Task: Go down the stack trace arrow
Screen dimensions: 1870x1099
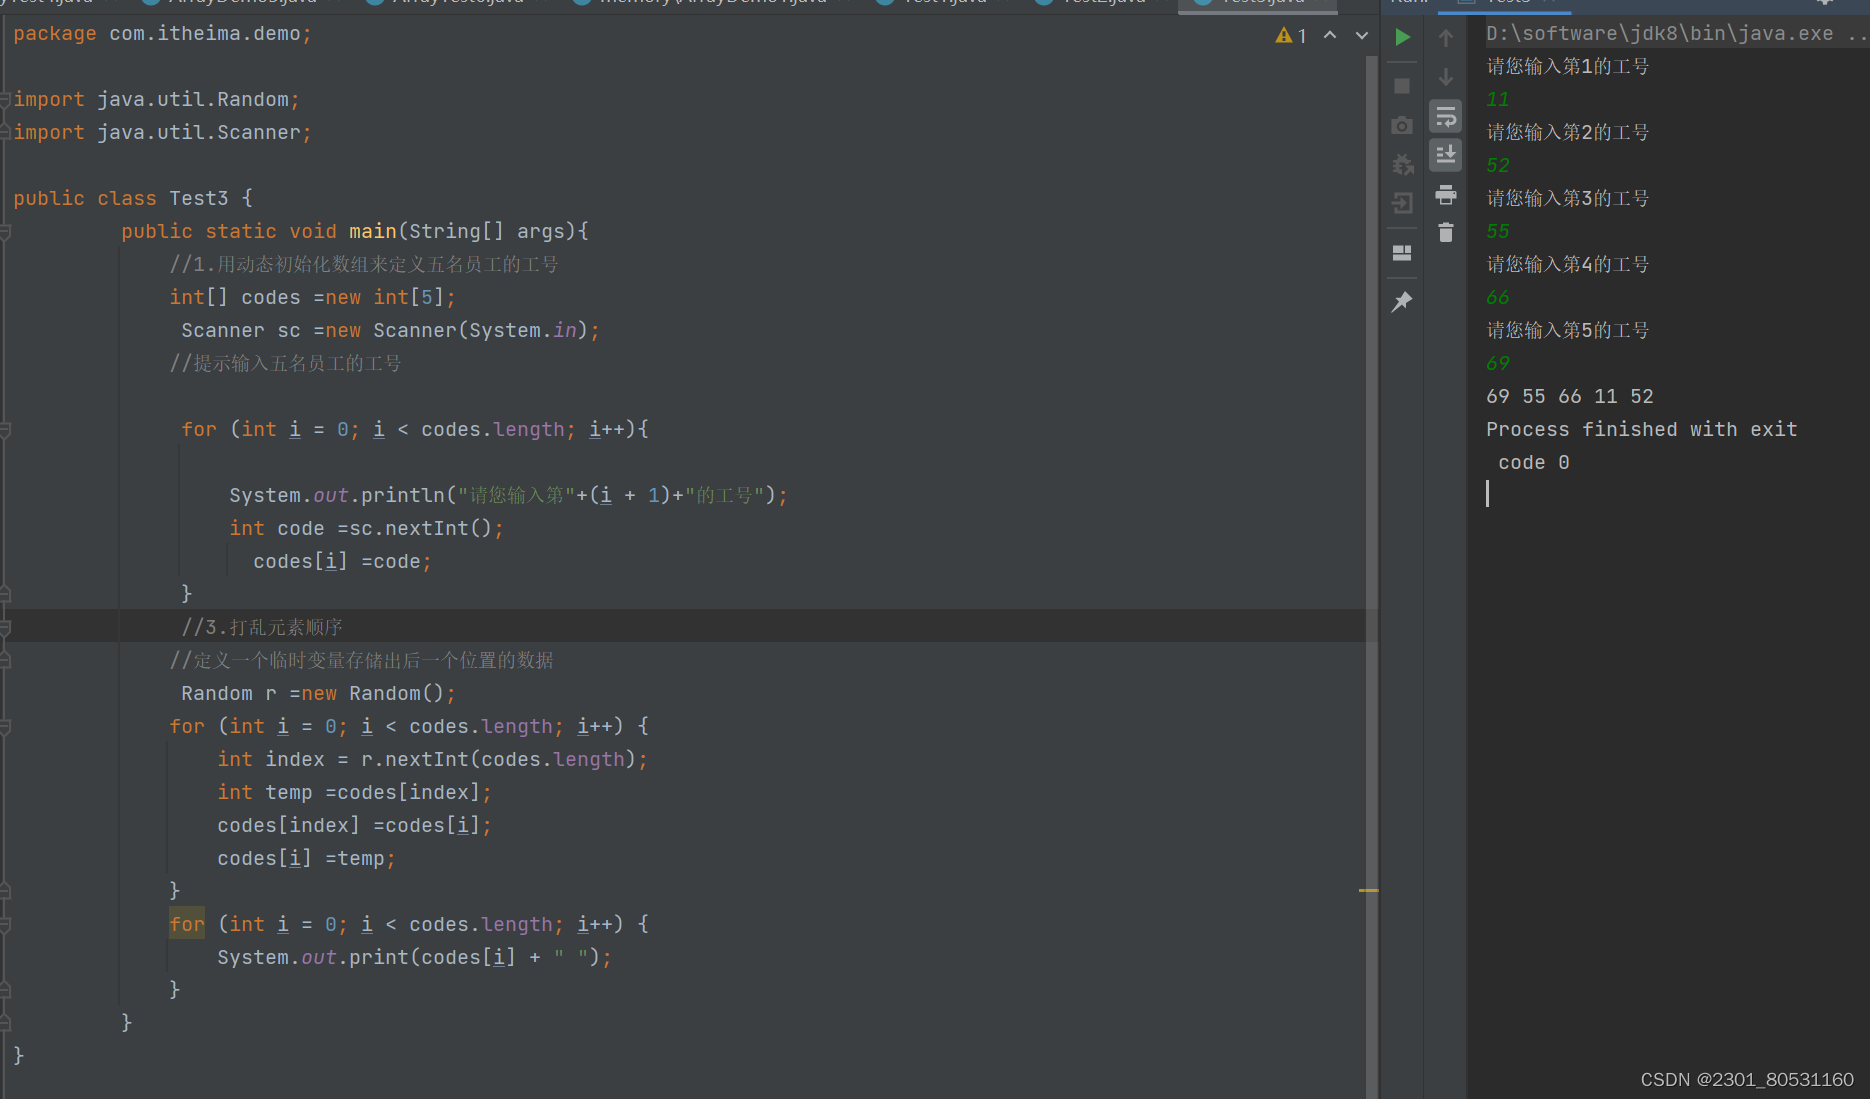Action: (1446, 77)
